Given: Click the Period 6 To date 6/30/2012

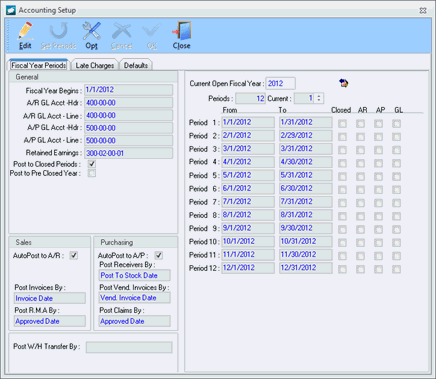Looking at the screenshot, I should coord(306,188).
